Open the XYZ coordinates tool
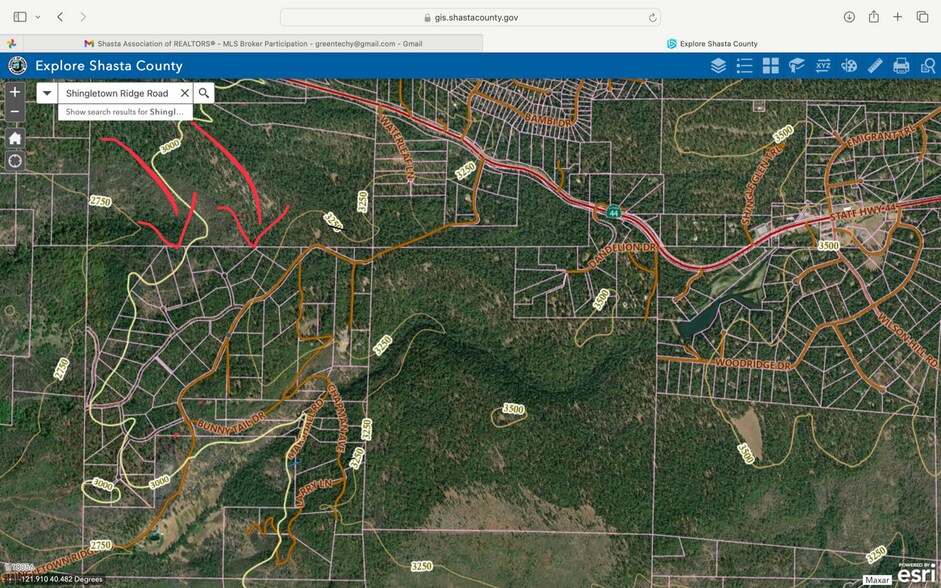Screen dimensions: 941x588 pos(823,65)
